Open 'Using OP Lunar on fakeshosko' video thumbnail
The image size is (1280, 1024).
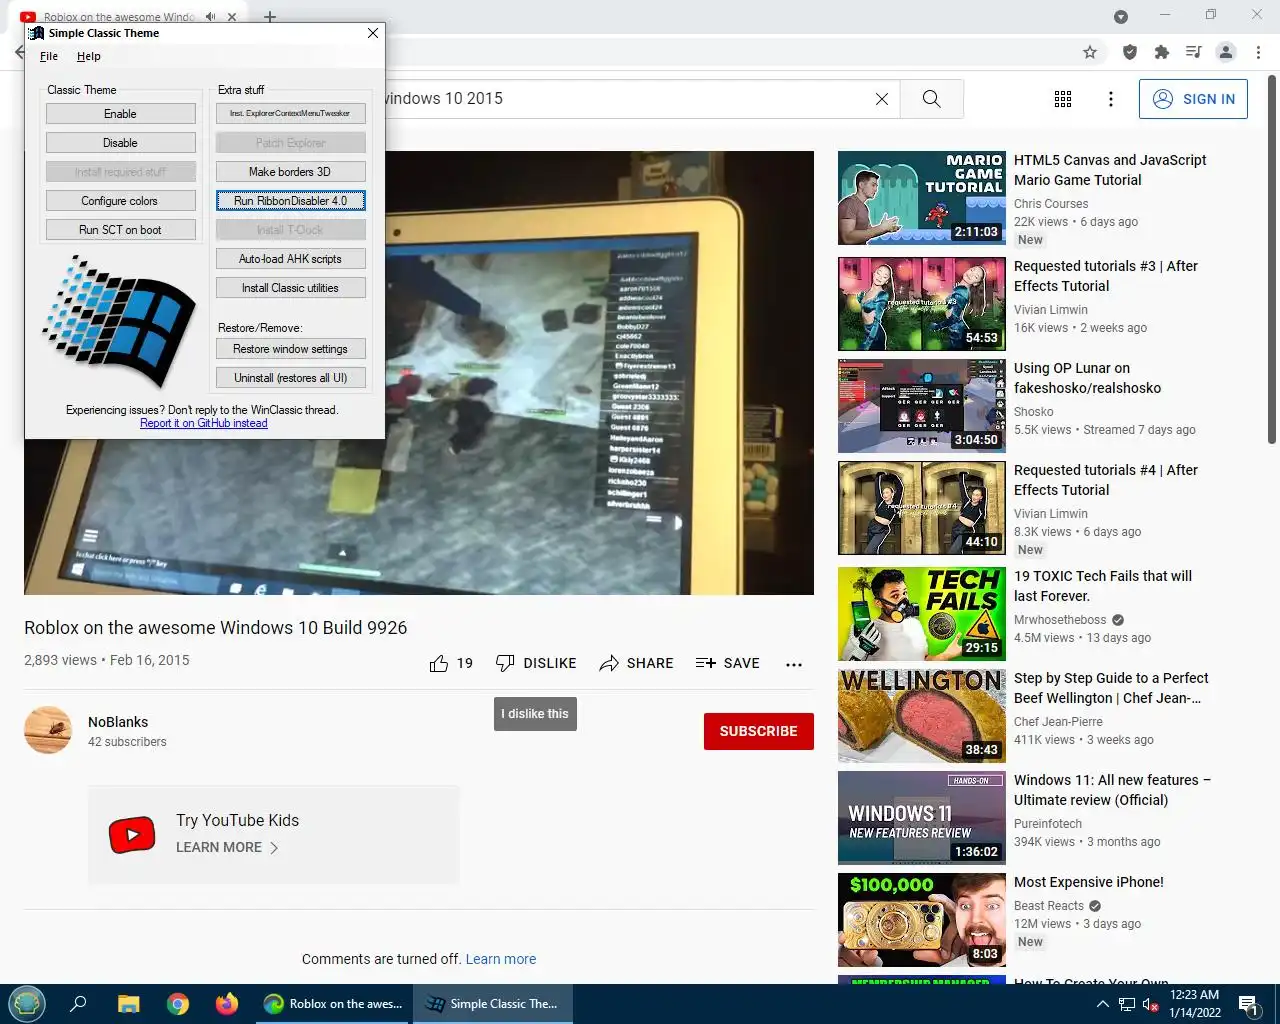point(922,406)
